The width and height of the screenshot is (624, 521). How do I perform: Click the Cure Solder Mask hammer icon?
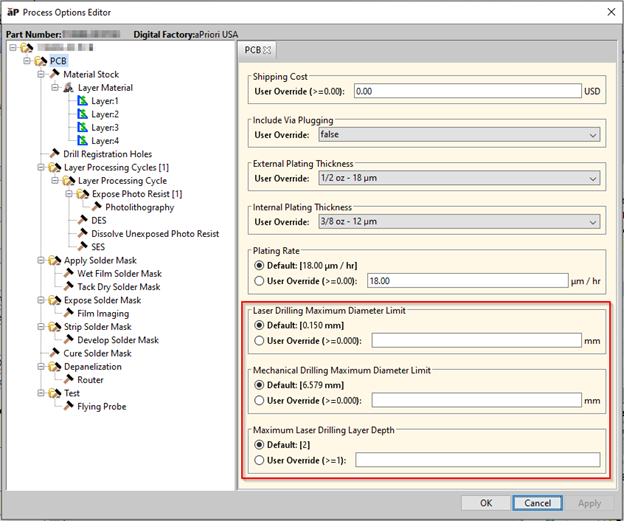(55, 353)
